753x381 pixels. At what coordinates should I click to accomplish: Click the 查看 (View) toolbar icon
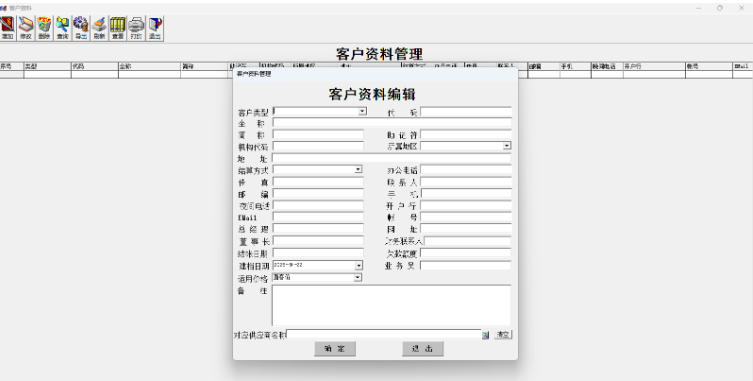point(118,28)
